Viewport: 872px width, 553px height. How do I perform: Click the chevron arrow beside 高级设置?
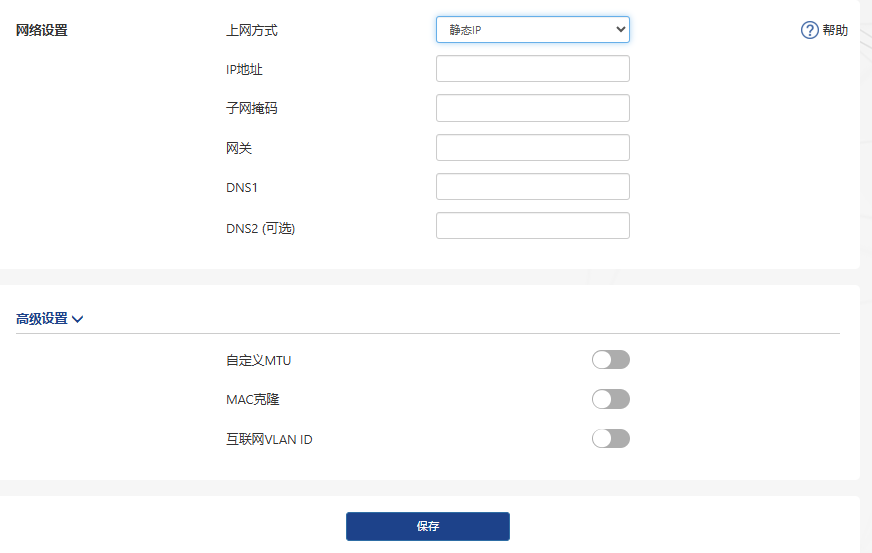(x=78, y=319)
